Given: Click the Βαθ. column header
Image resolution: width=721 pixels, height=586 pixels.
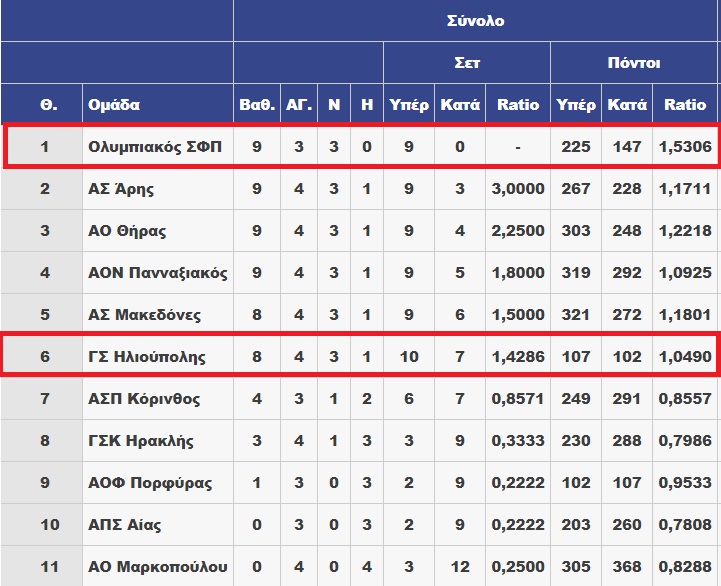Looking at the screenshot, I should [257, 105].
